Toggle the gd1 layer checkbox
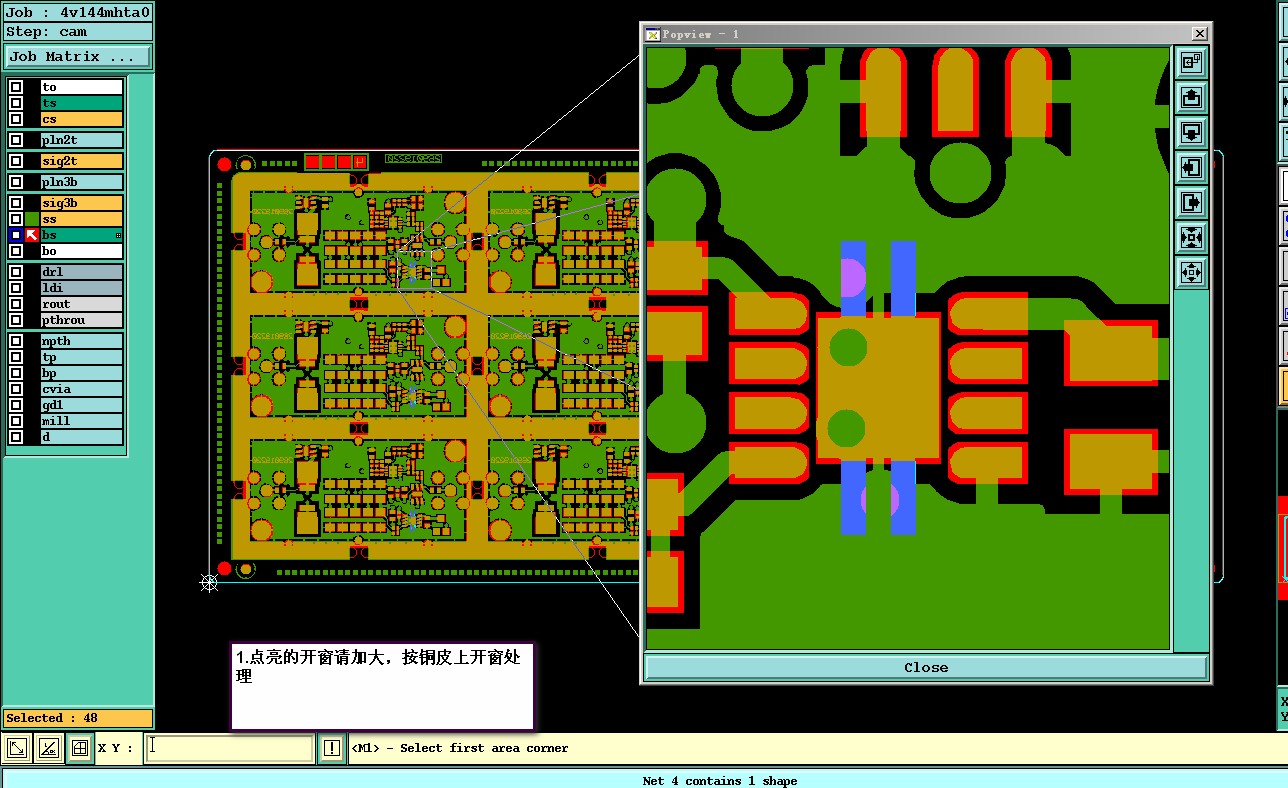The width and height of the screenshot is (1288, 788). (16, 405)
